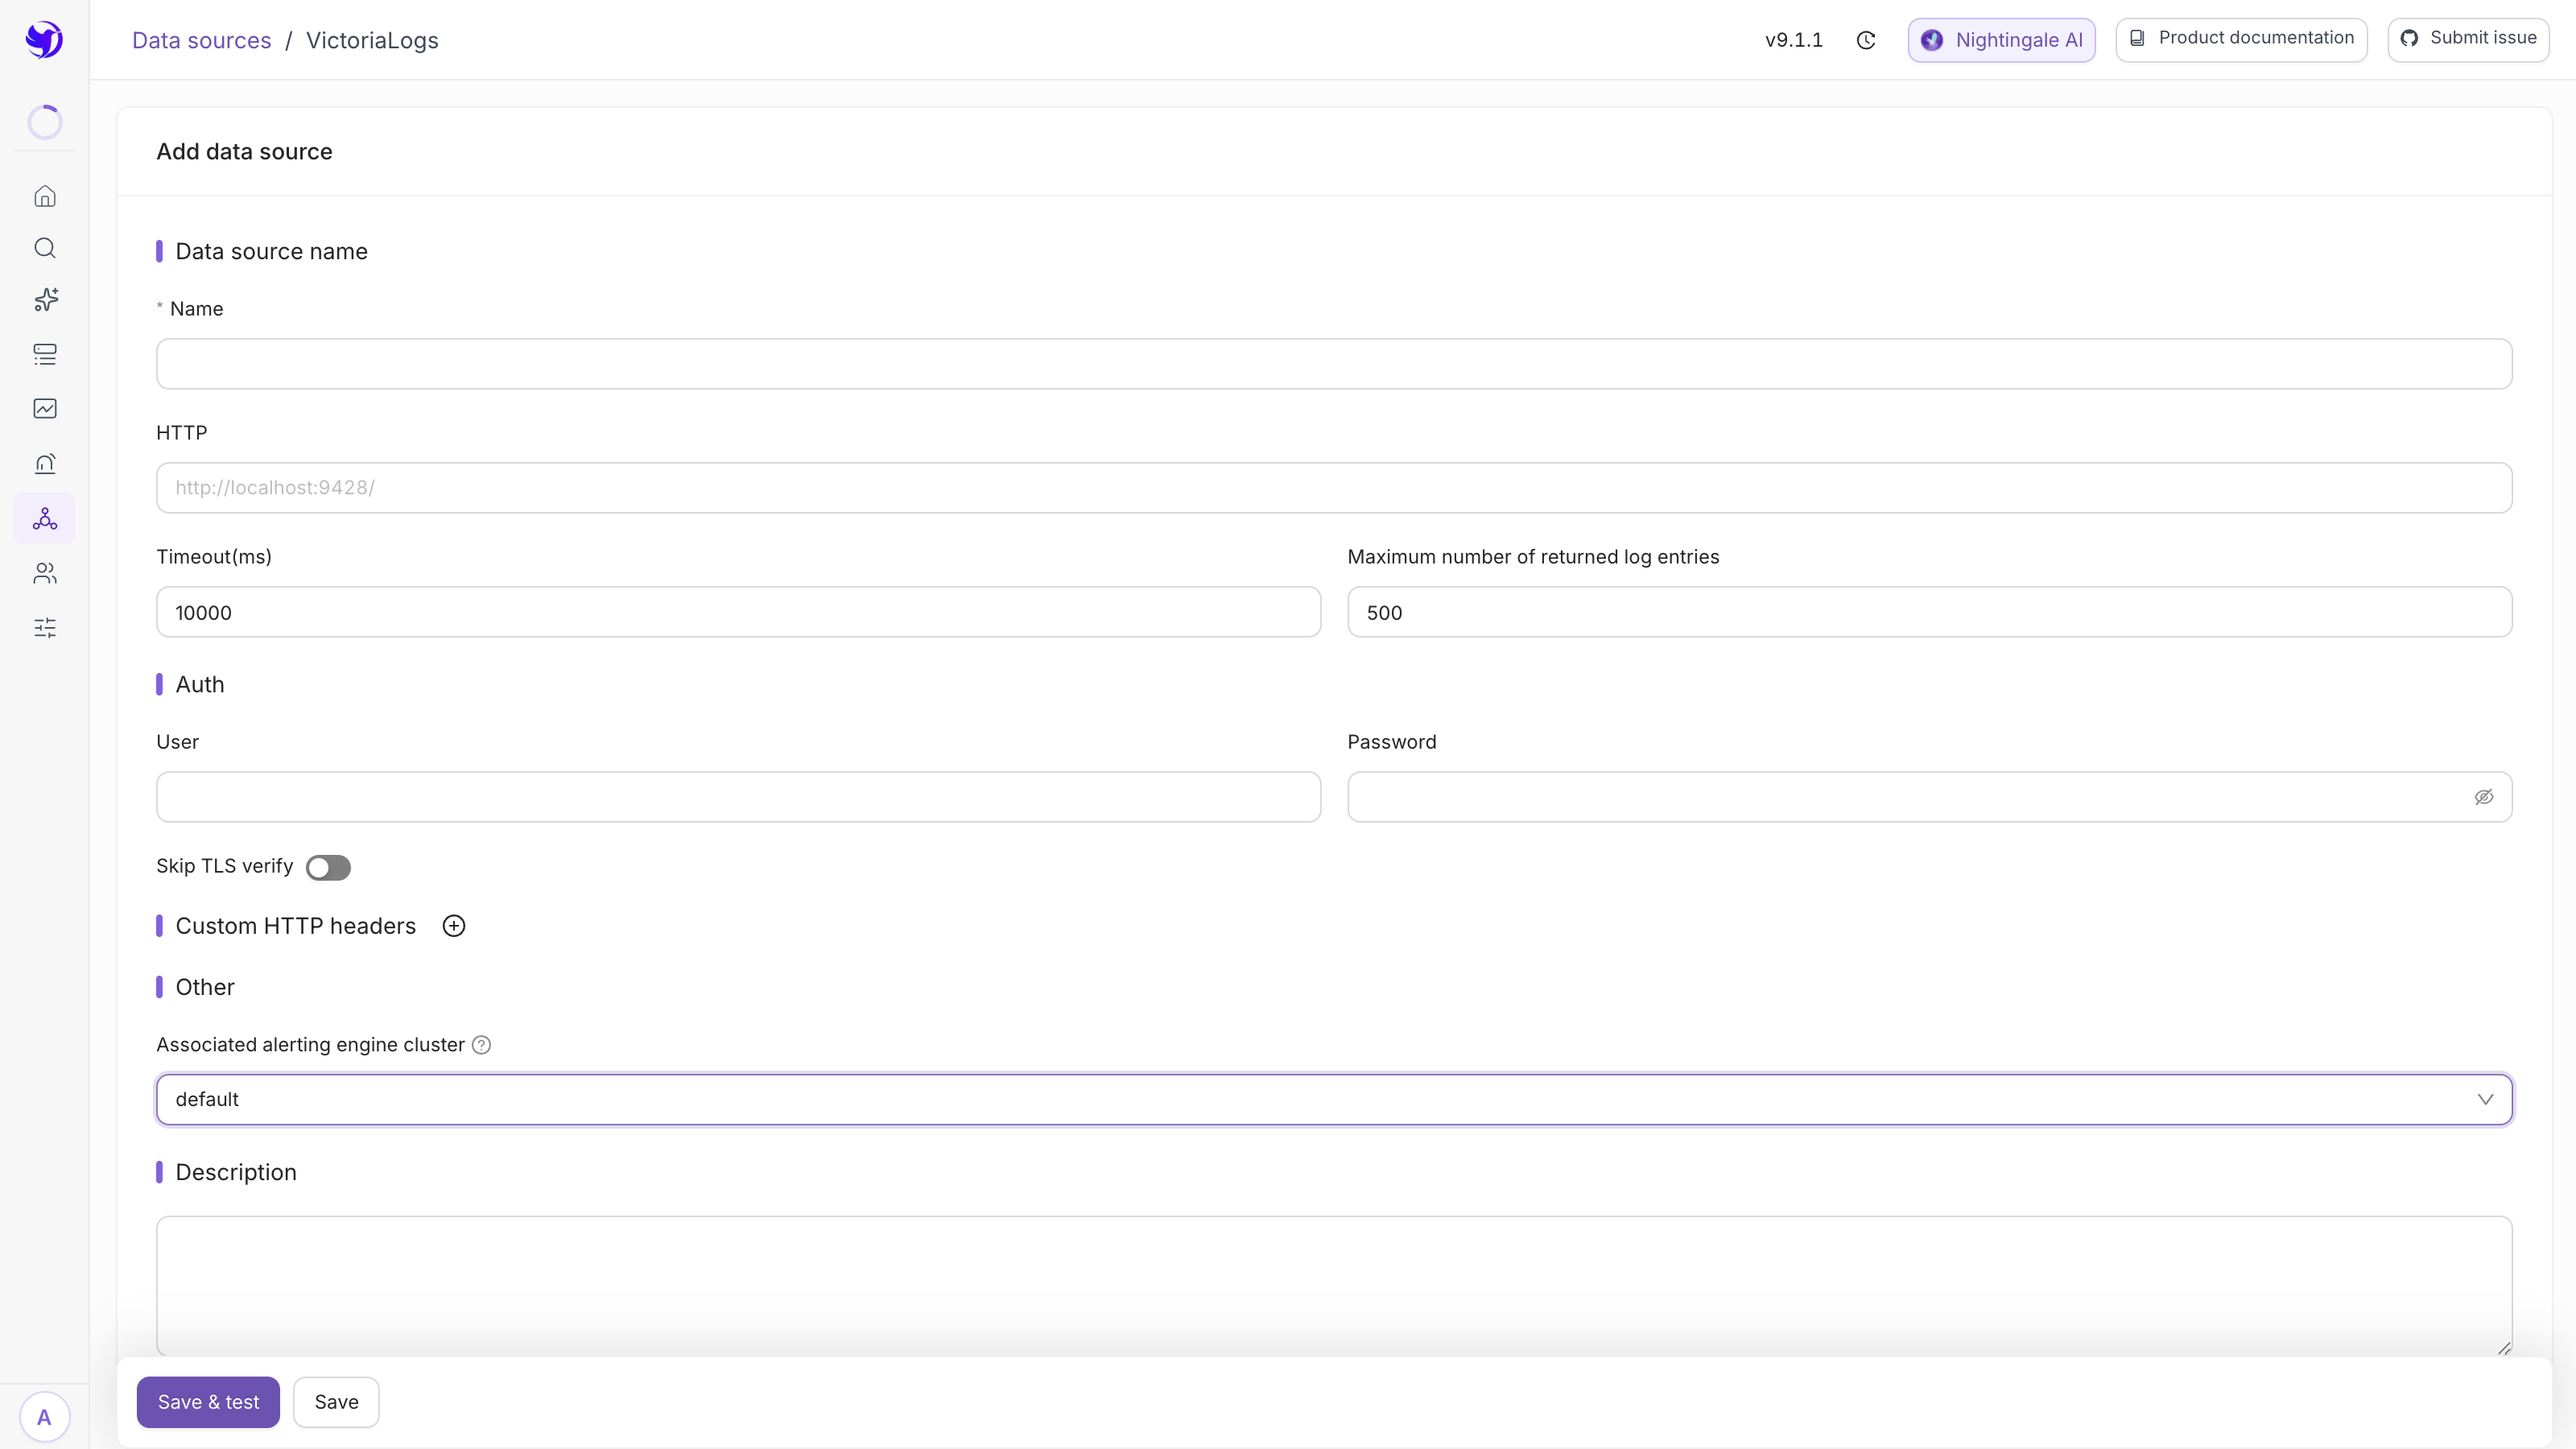Toggle Skip TLS verify switch

pos(328,867)
